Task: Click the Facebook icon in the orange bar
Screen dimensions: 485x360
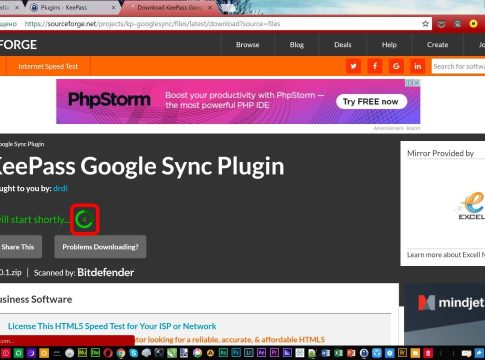Action: [x=375, y=66]
